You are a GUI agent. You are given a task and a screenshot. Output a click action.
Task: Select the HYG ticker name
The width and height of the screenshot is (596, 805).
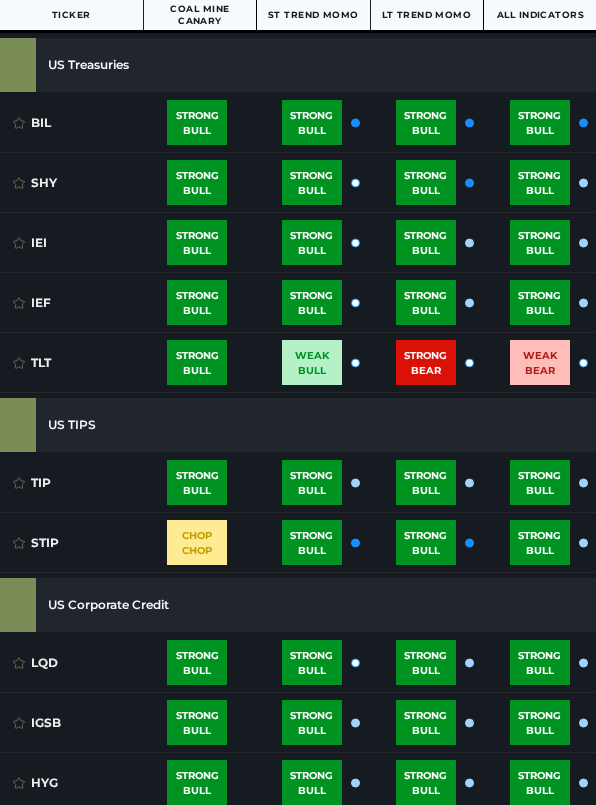pyautogui.click(x=44, y=784)
